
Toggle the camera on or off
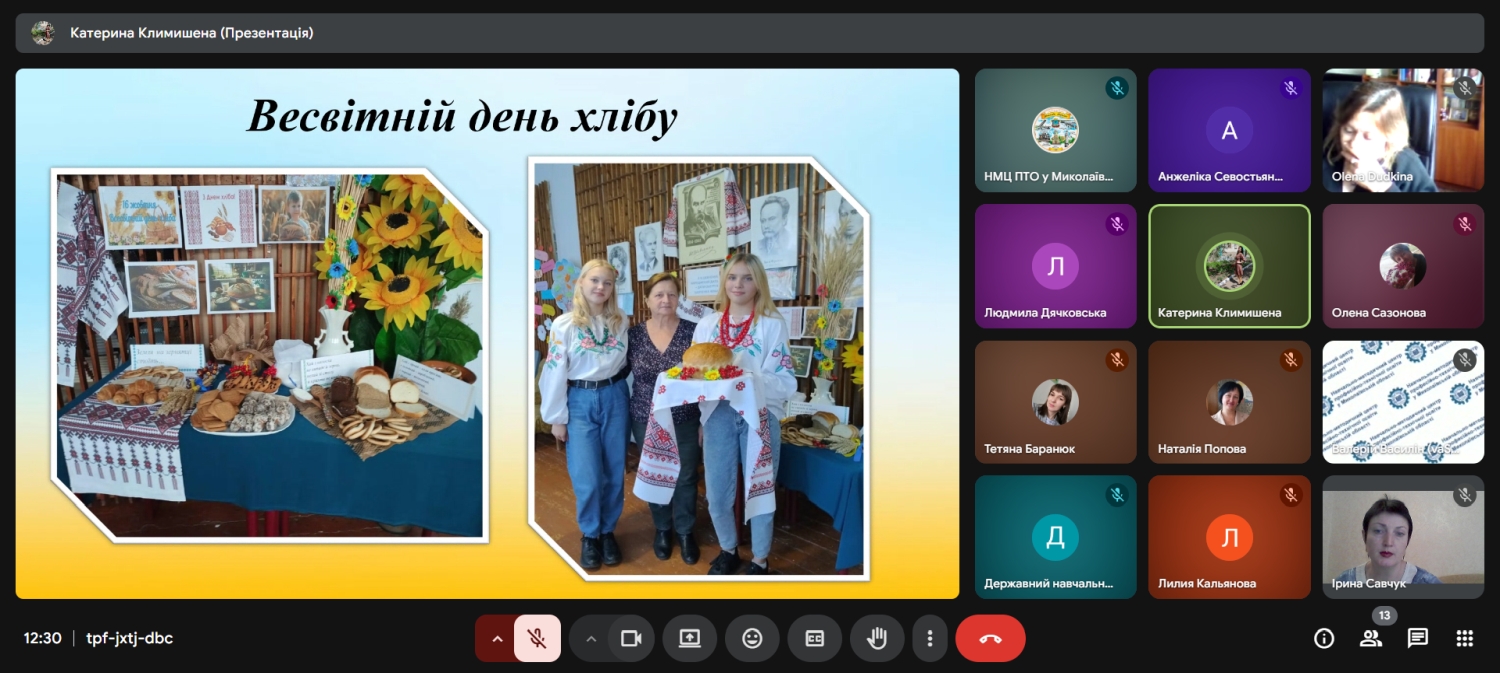(x=631, y=638)
